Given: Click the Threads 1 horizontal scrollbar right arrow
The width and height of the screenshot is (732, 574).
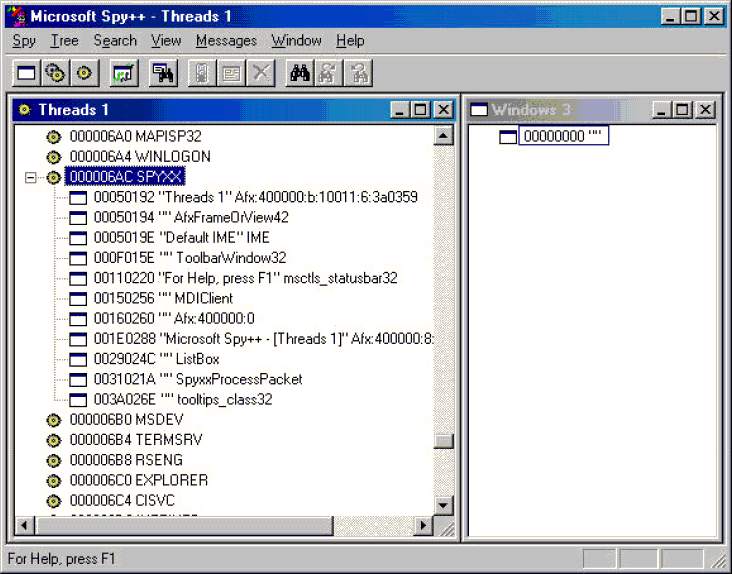Looking at the screenshot, I should coord(423,526).
